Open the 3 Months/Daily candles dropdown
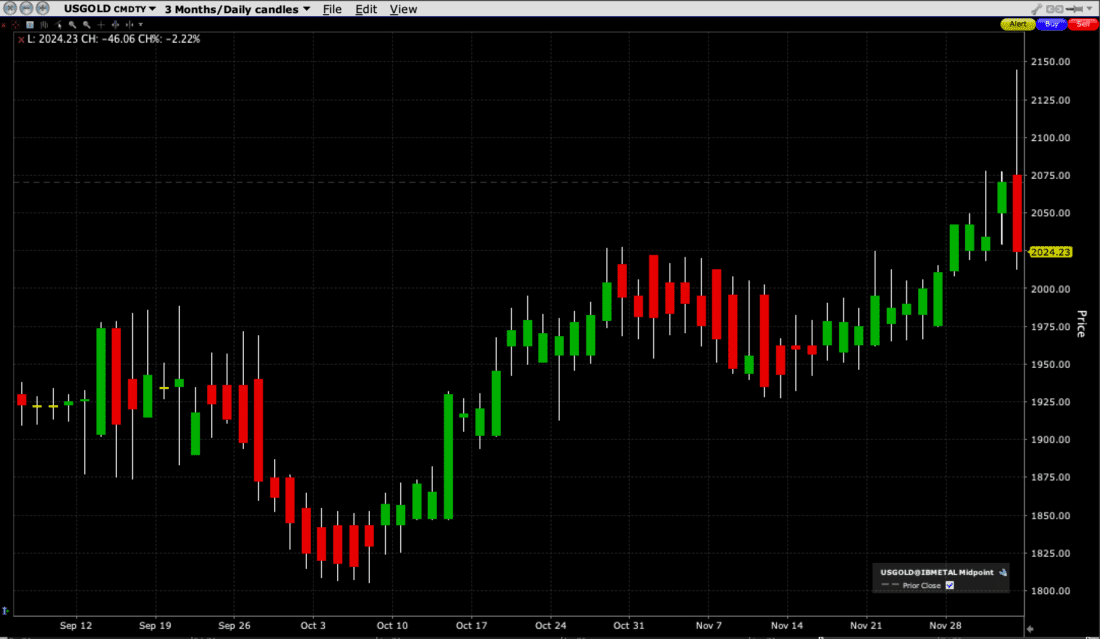Viewport: 1100px width, 639px height. [x=237, y=9]
